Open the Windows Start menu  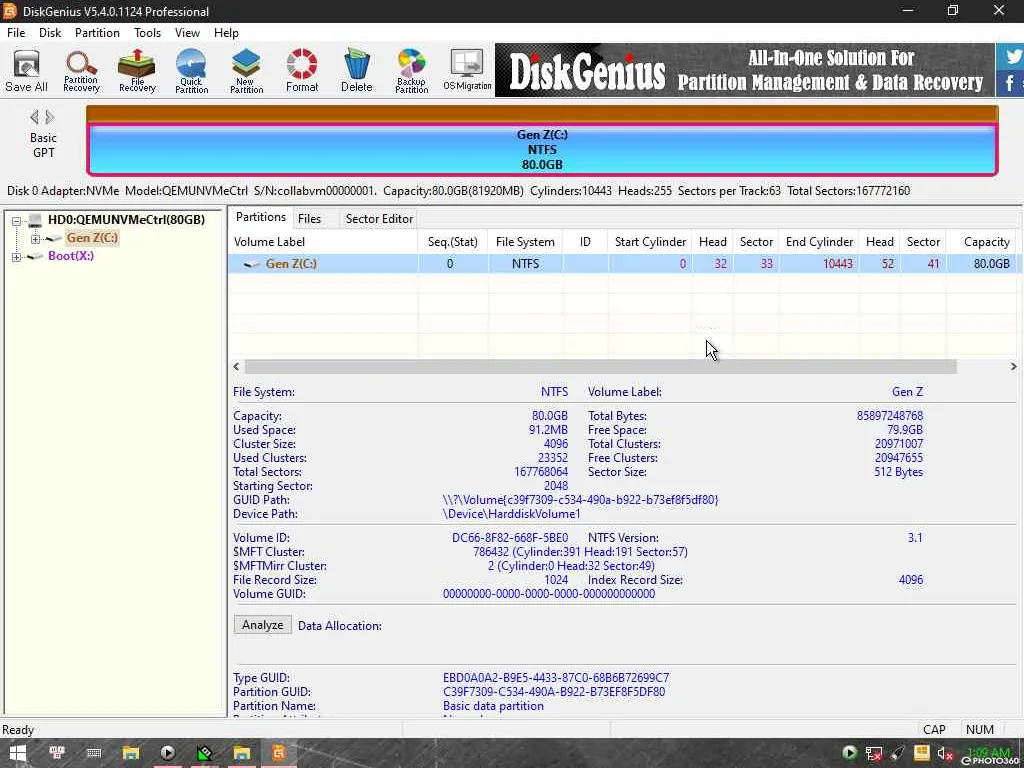coord(18,753)
